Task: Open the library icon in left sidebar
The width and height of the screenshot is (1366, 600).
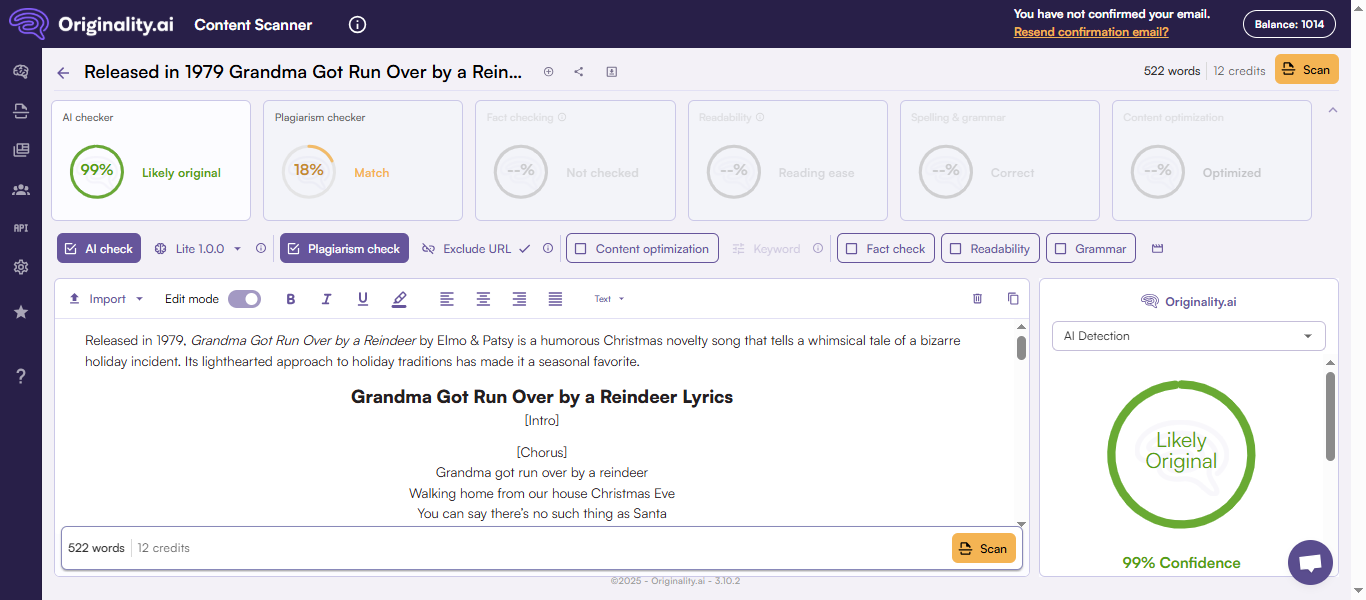Action: pyautogui.click(x=20, y=150)
